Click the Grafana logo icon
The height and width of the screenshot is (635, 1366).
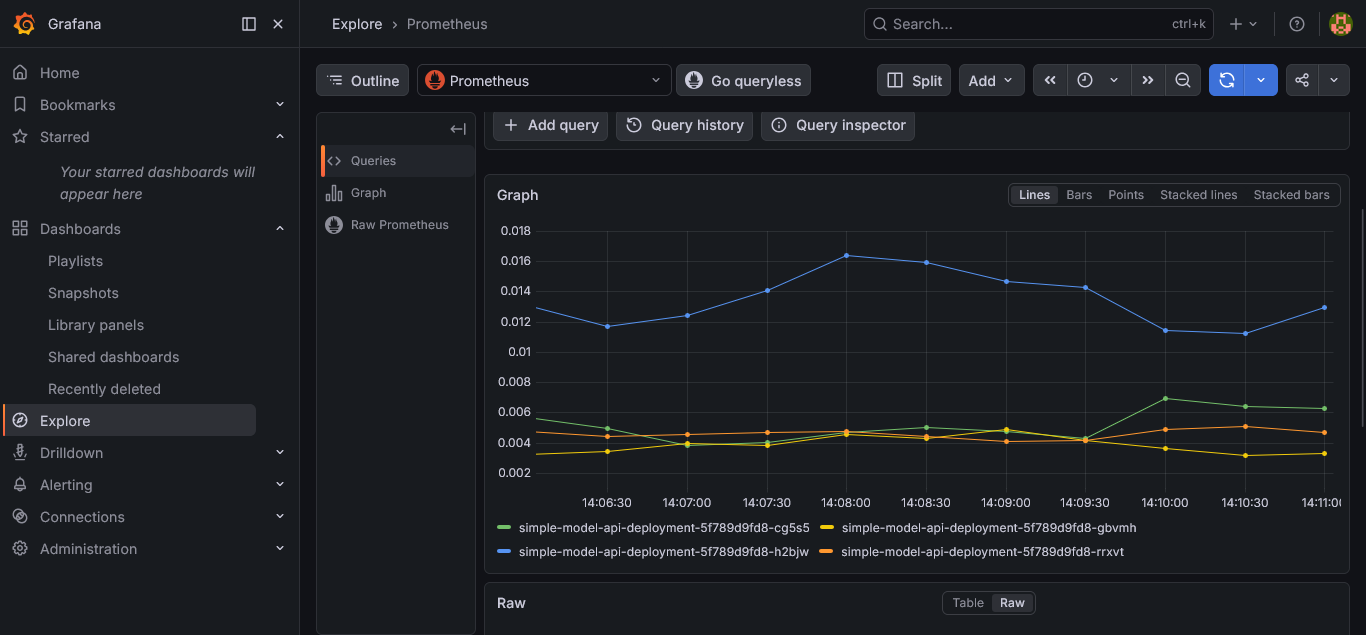click(x=25, y=24)
